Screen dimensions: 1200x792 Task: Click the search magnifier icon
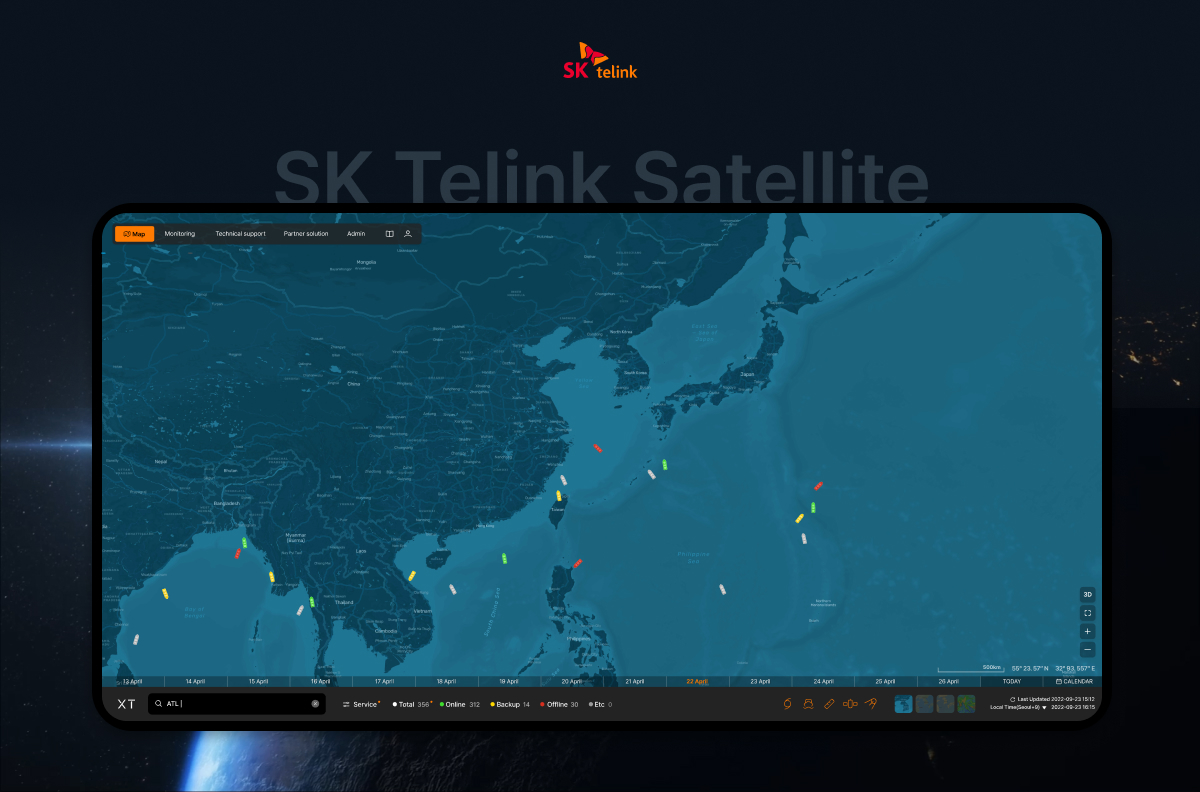click(x=158, y=704)
